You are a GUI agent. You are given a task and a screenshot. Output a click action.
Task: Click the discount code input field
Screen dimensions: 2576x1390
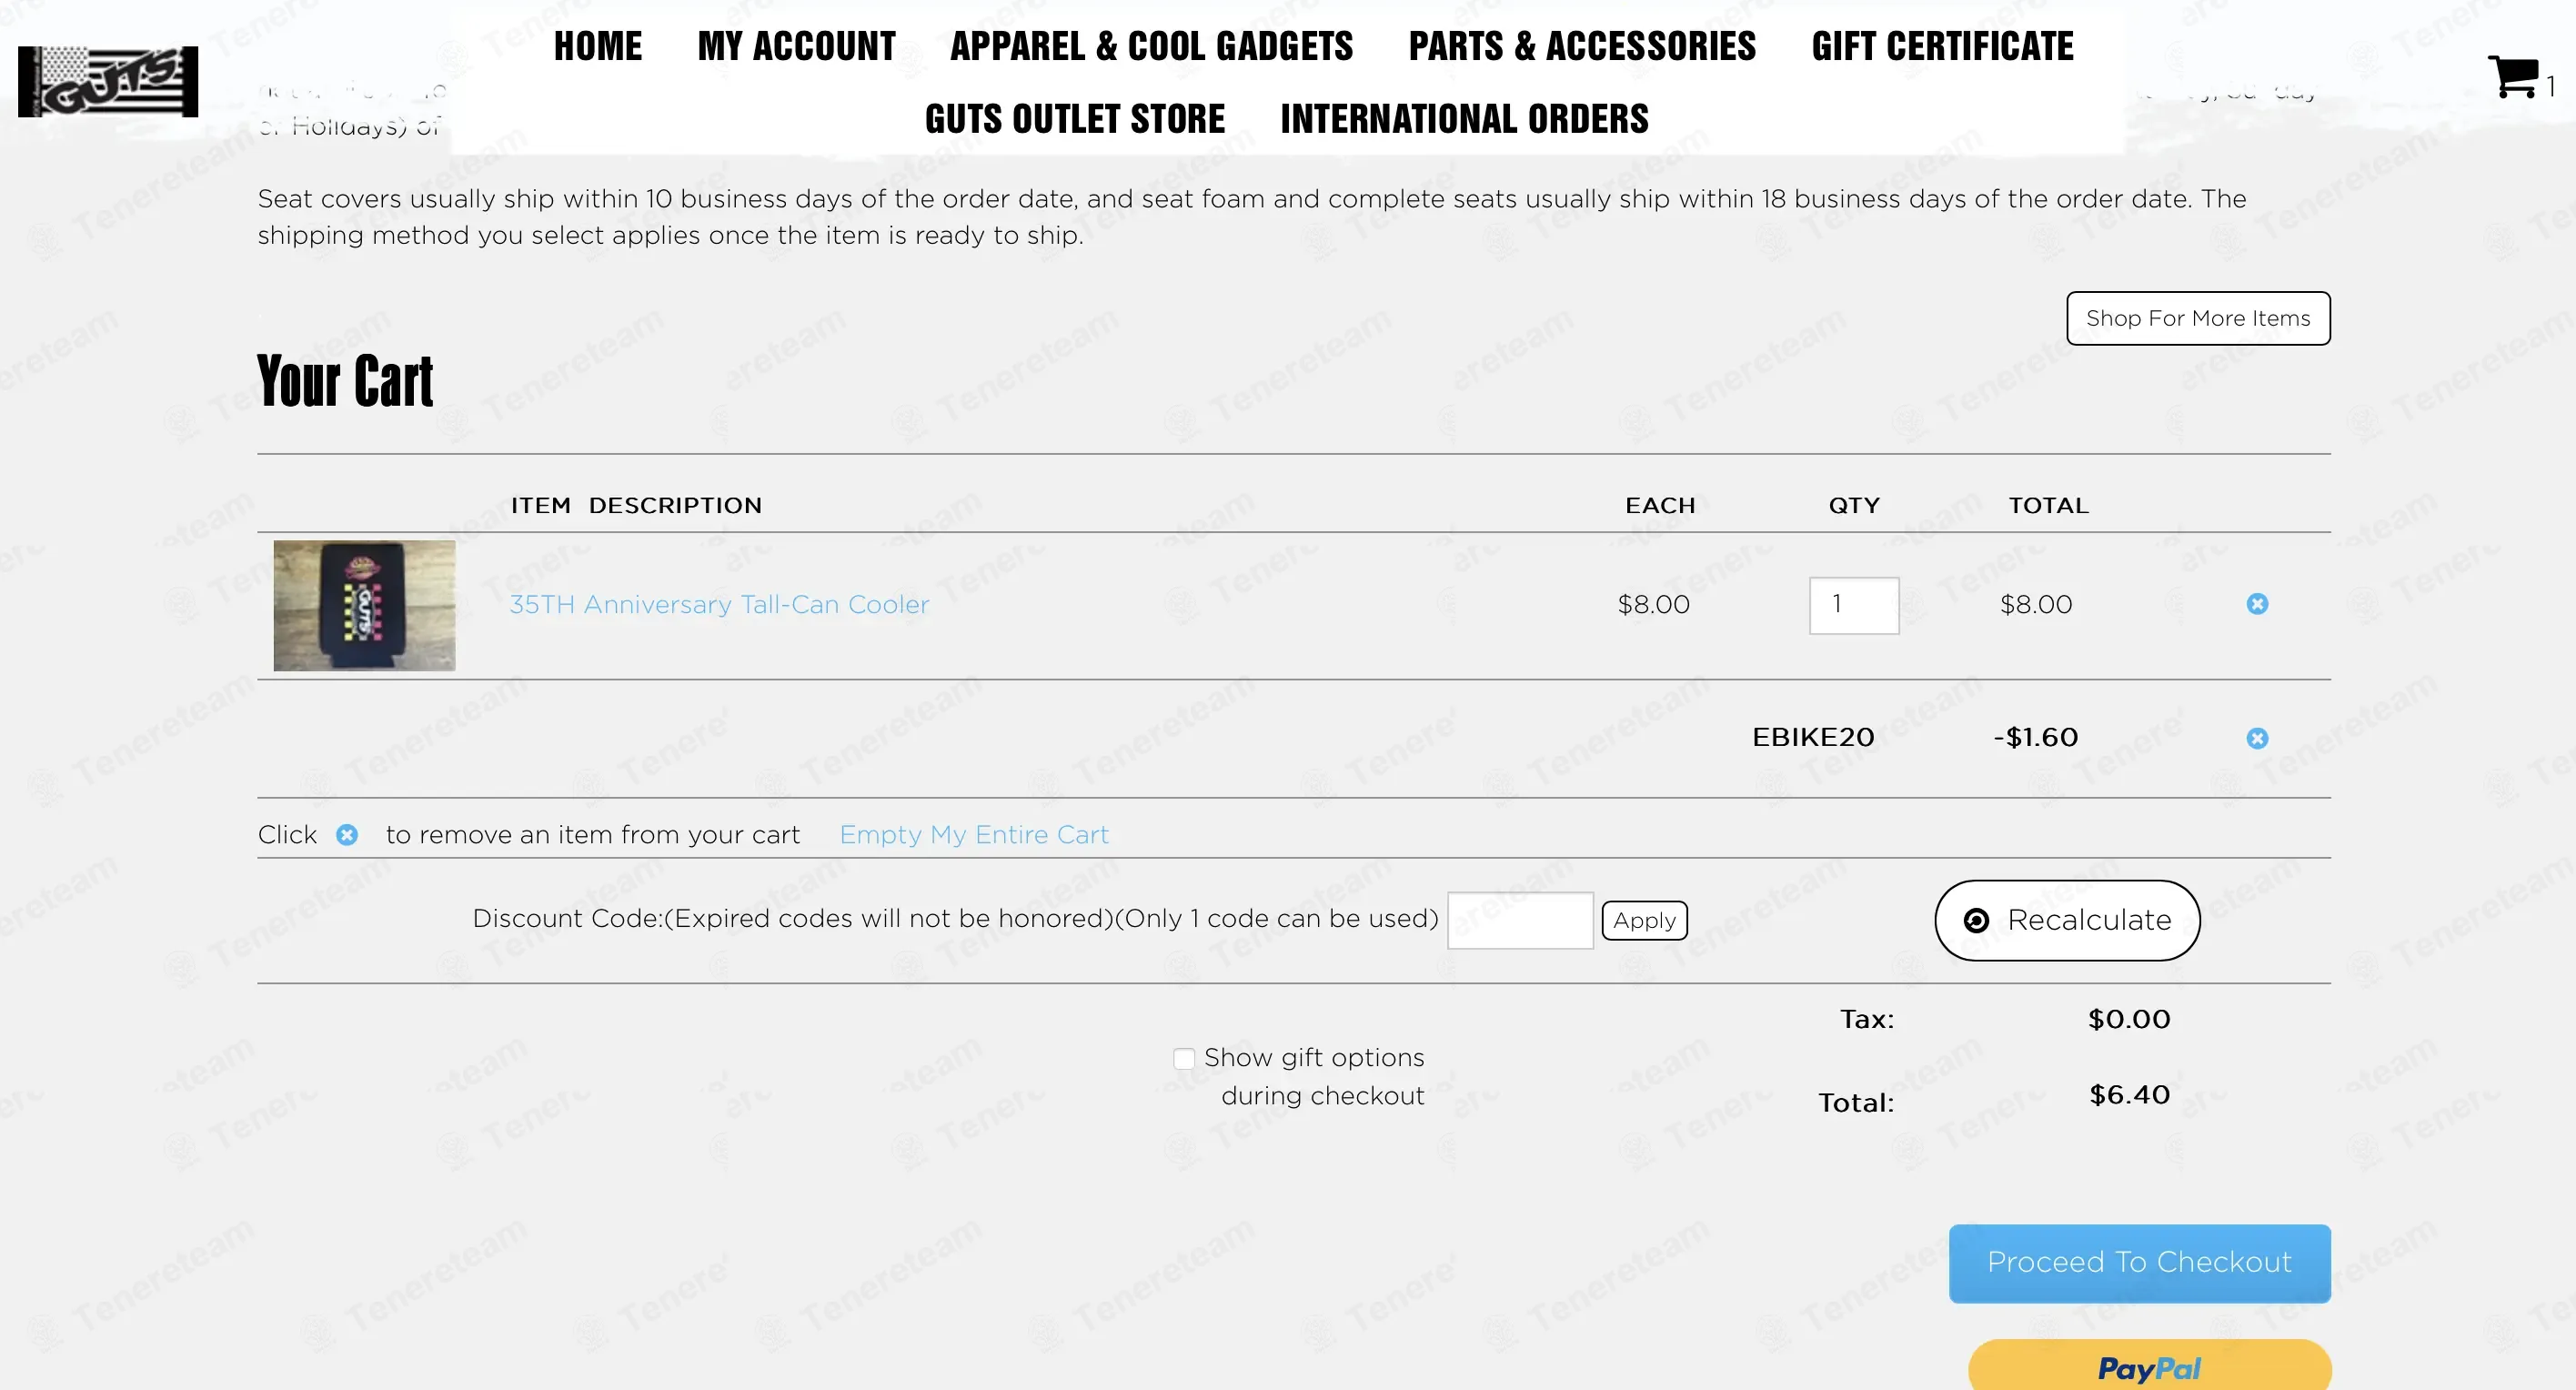tap(1520, 920)
